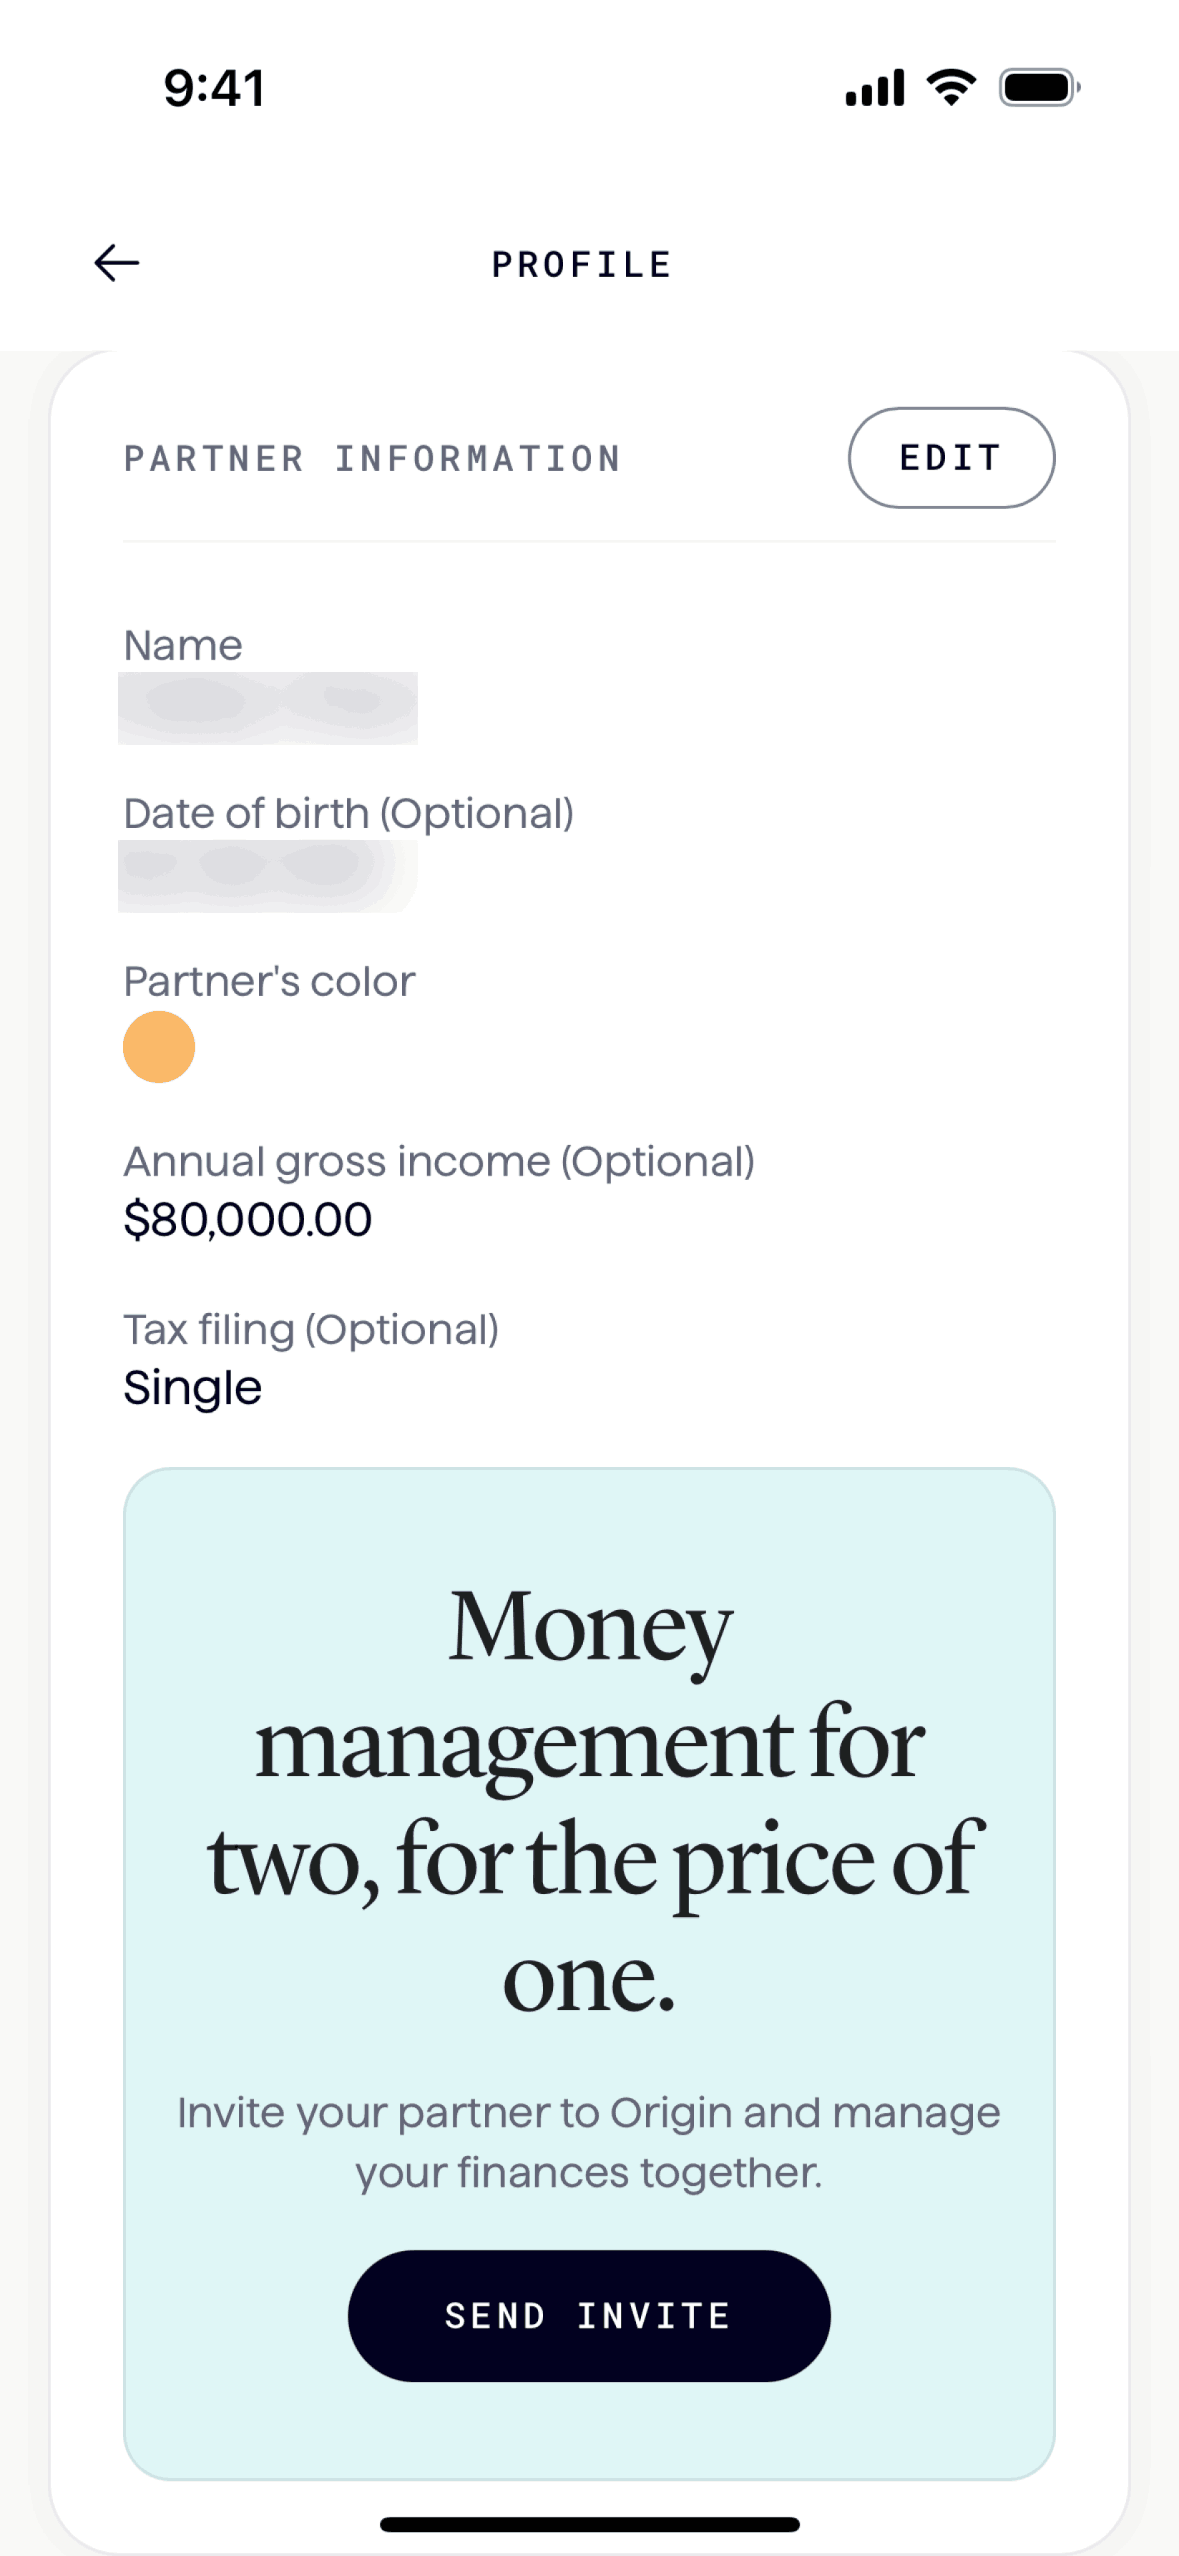Tap the "Tax filing (Optional)" label
Screen dimensions: 1179x2556
311,1330
